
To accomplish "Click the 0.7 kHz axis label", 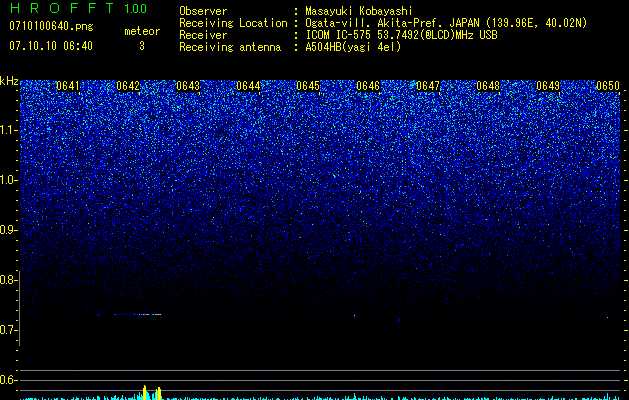I will tap(8, 330).
